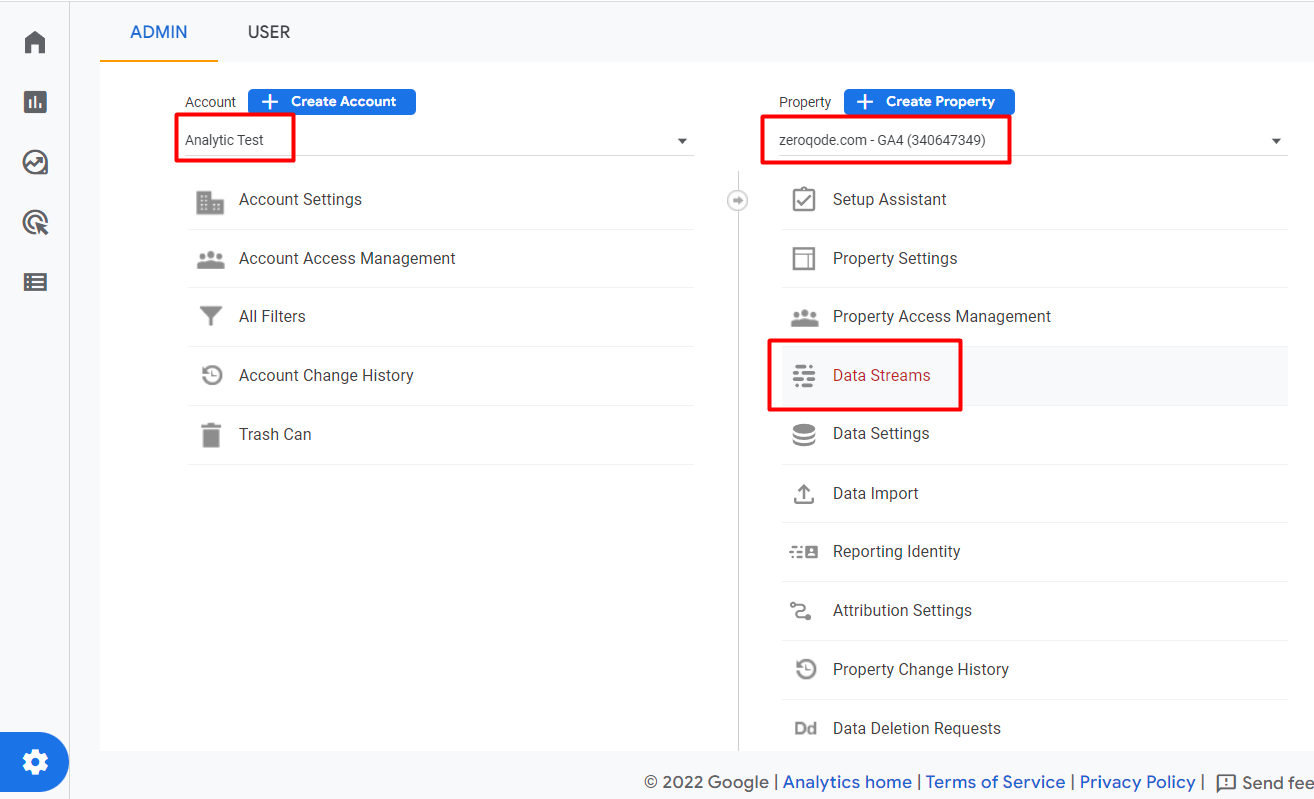Open Property Change History label
This screenshot has width=1314, height=799.
[920, 670]
